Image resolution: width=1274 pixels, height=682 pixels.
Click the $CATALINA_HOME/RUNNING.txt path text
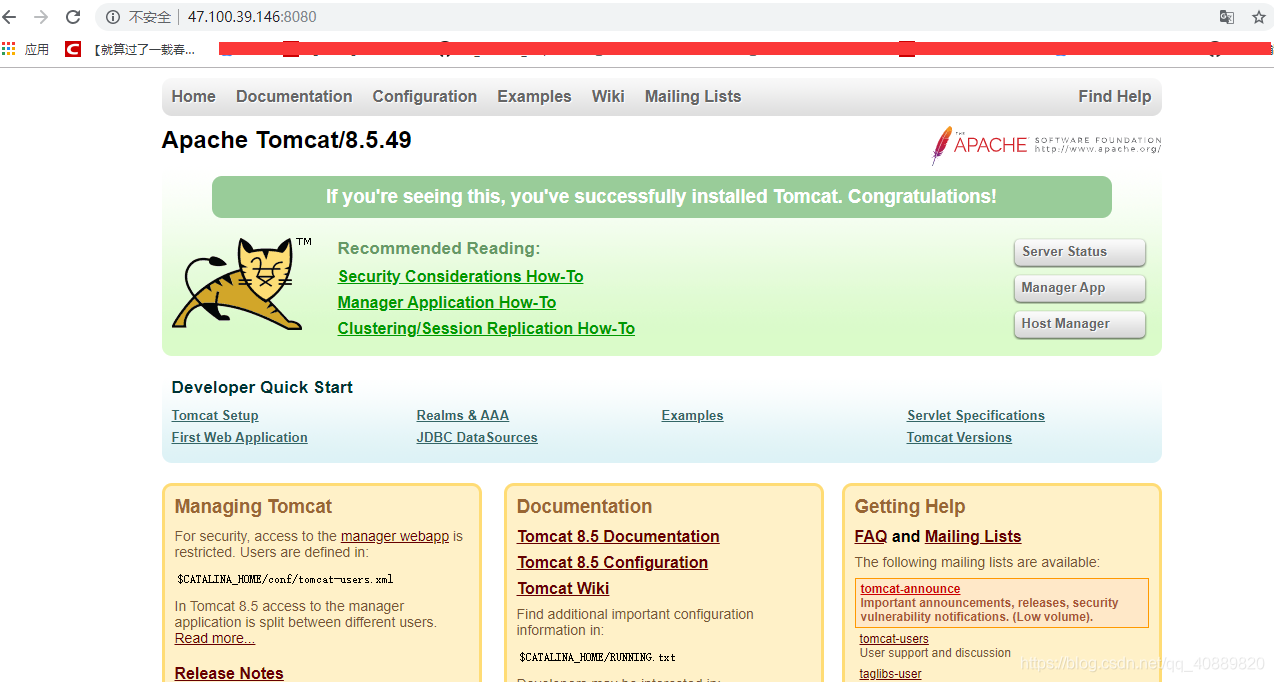(597, 657)
